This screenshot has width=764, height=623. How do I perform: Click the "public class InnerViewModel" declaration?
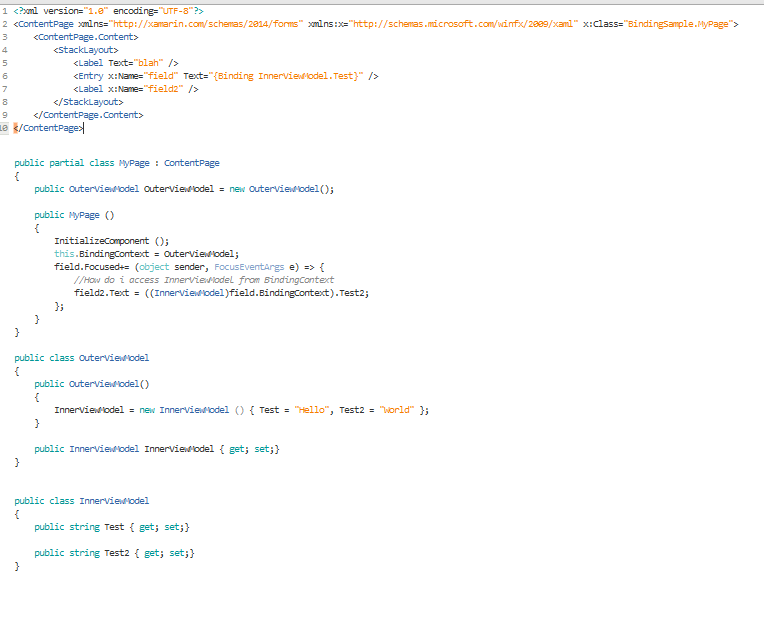click(82, 501)
